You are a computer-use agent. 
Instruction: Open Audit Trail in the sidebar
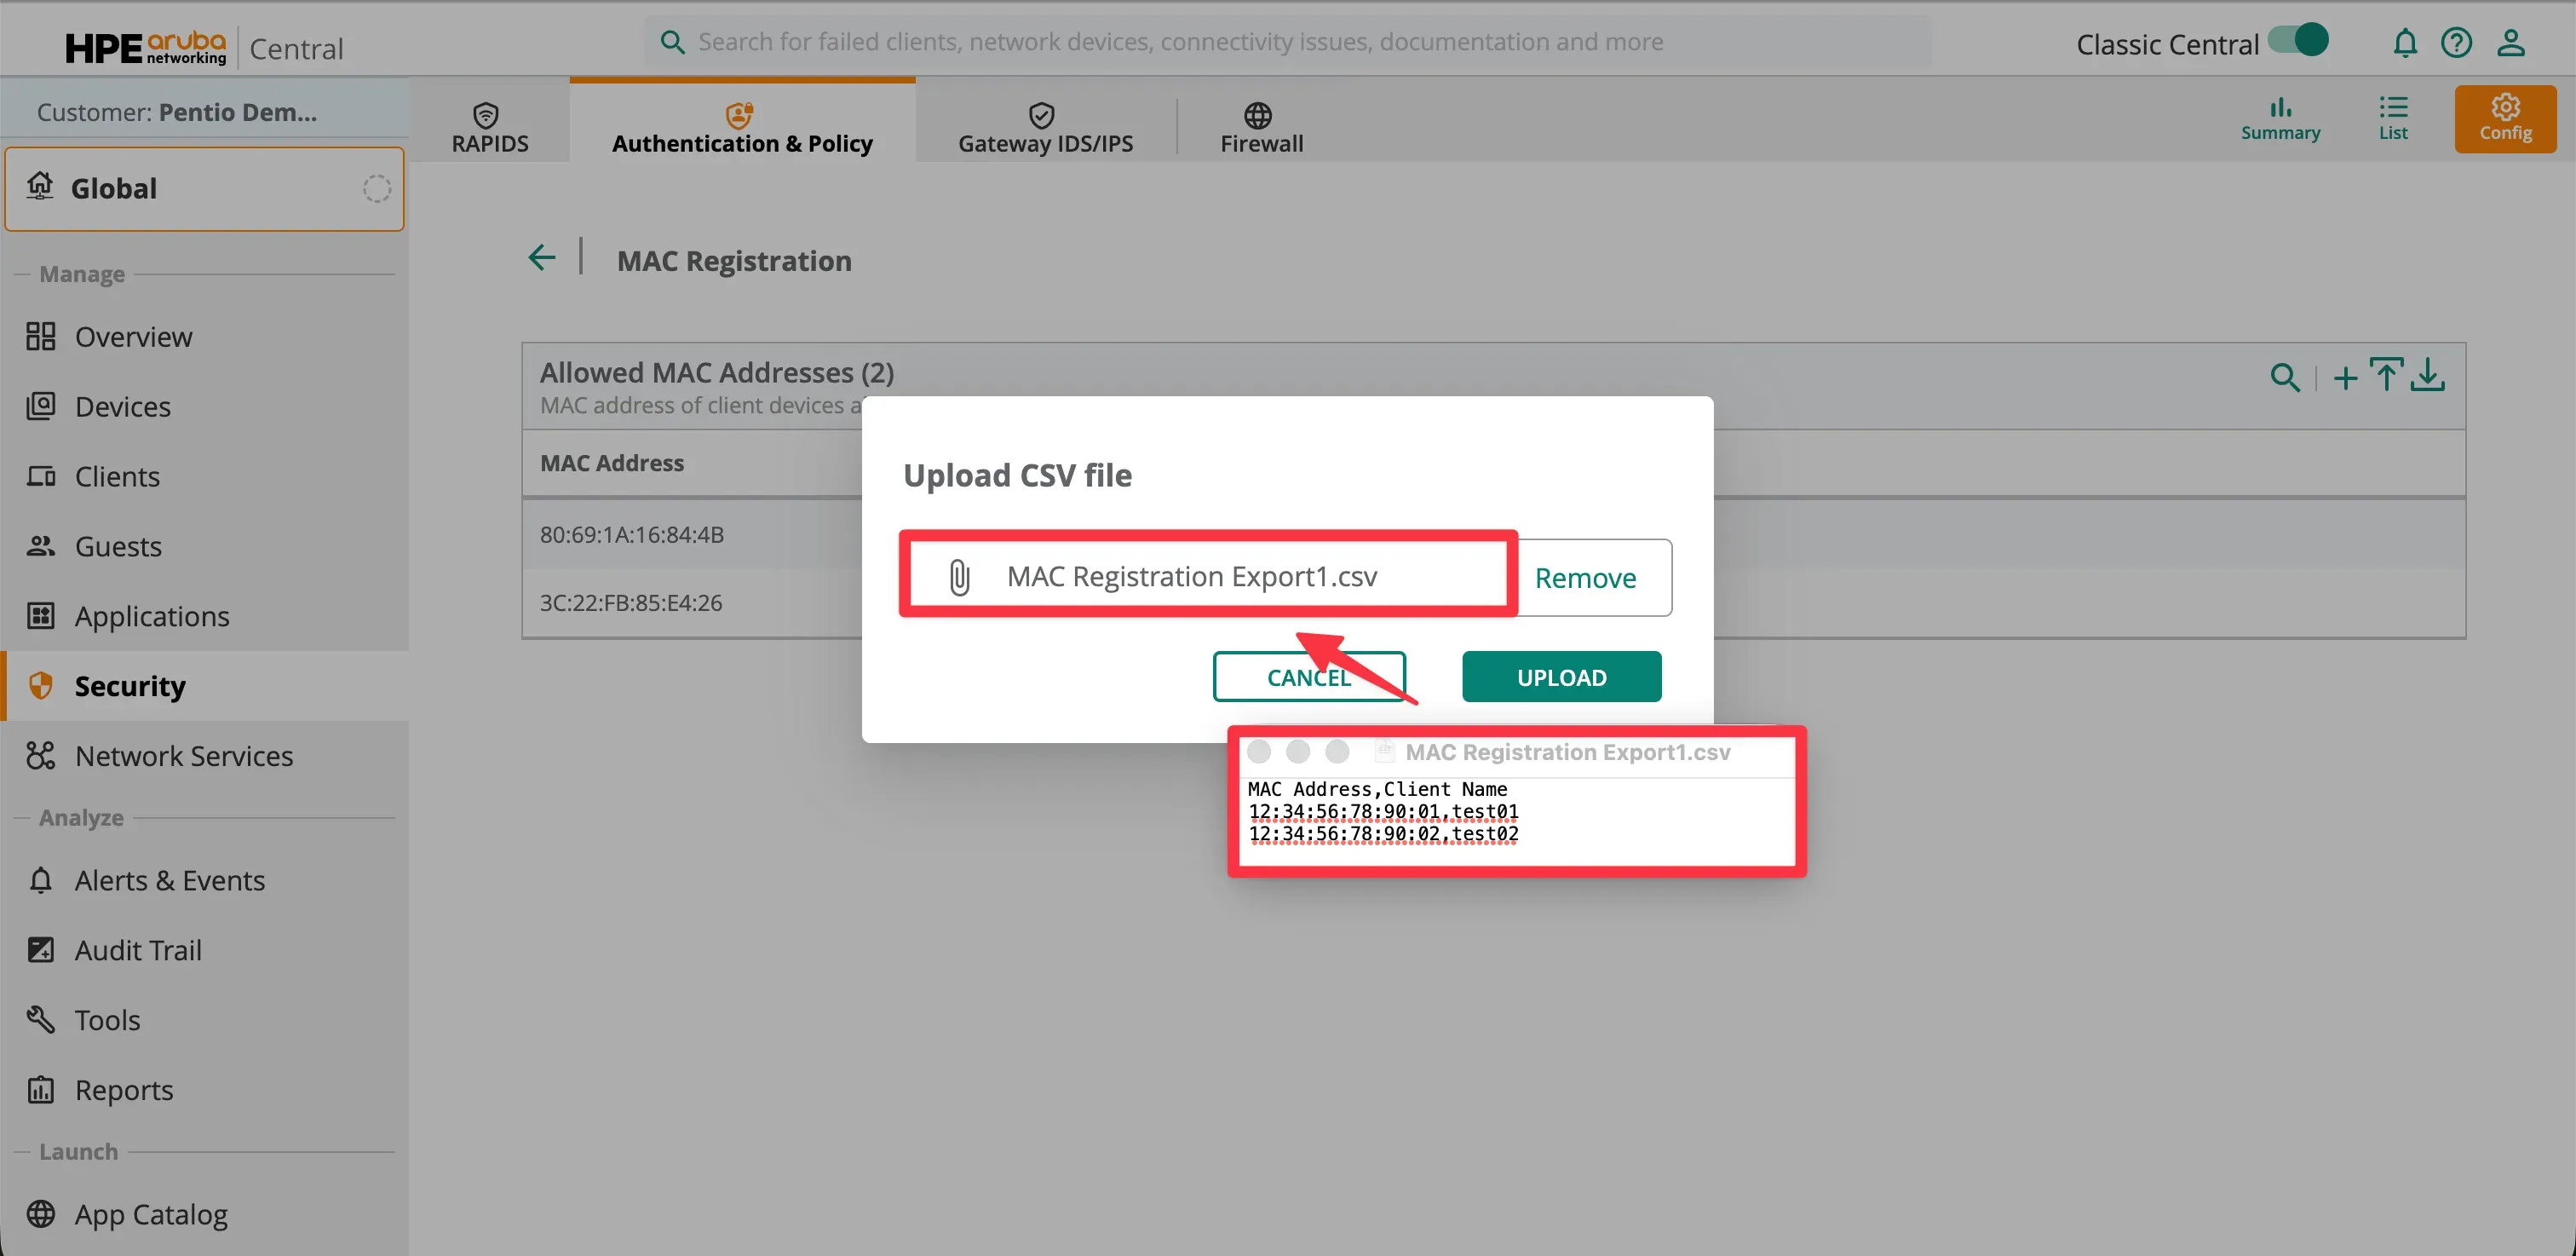138,950
